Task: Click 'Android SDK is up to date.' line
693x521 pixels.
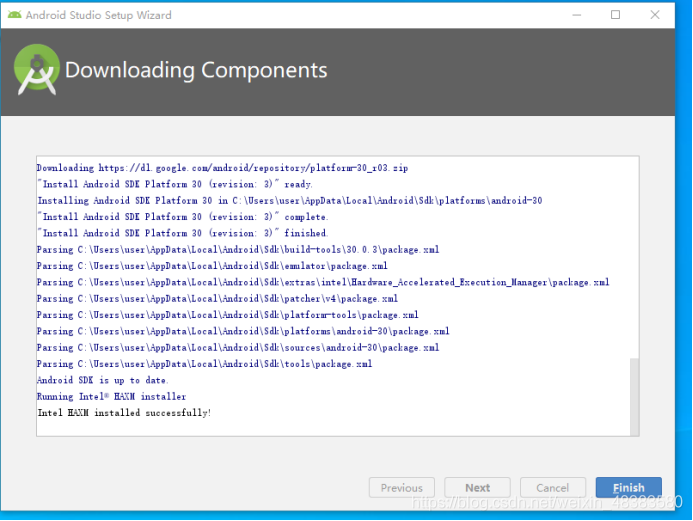Action: tap(103, 380)
